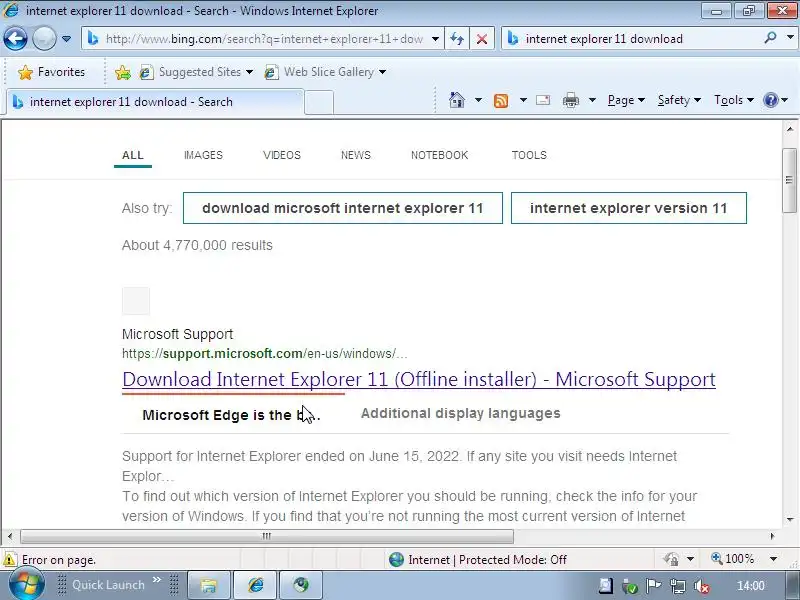Click the blue Help question mark icon

click(x=770, y=100)
